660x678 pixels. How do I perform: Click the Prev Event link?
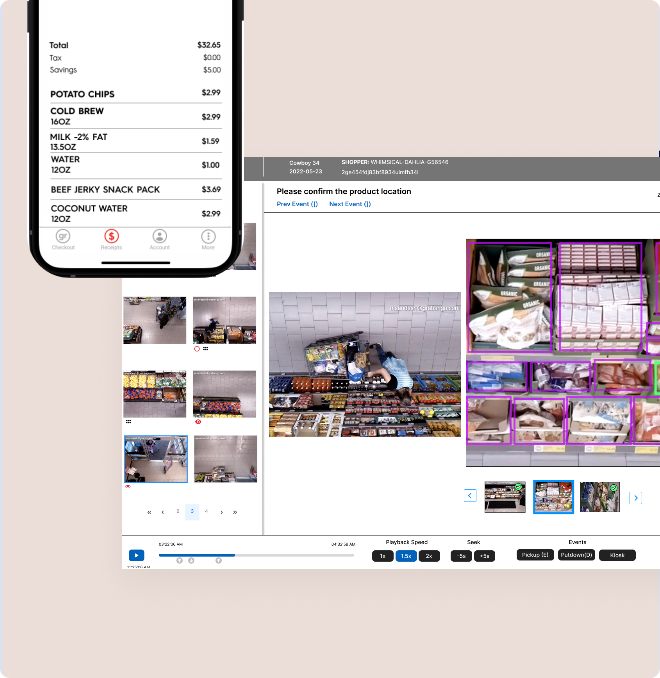pyautogui.click(x=297, y=204)
